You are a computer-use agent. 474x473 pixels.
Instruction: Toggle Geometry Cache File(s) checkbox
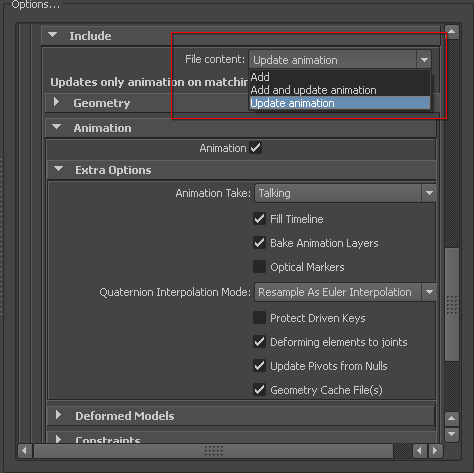(259, 390)
